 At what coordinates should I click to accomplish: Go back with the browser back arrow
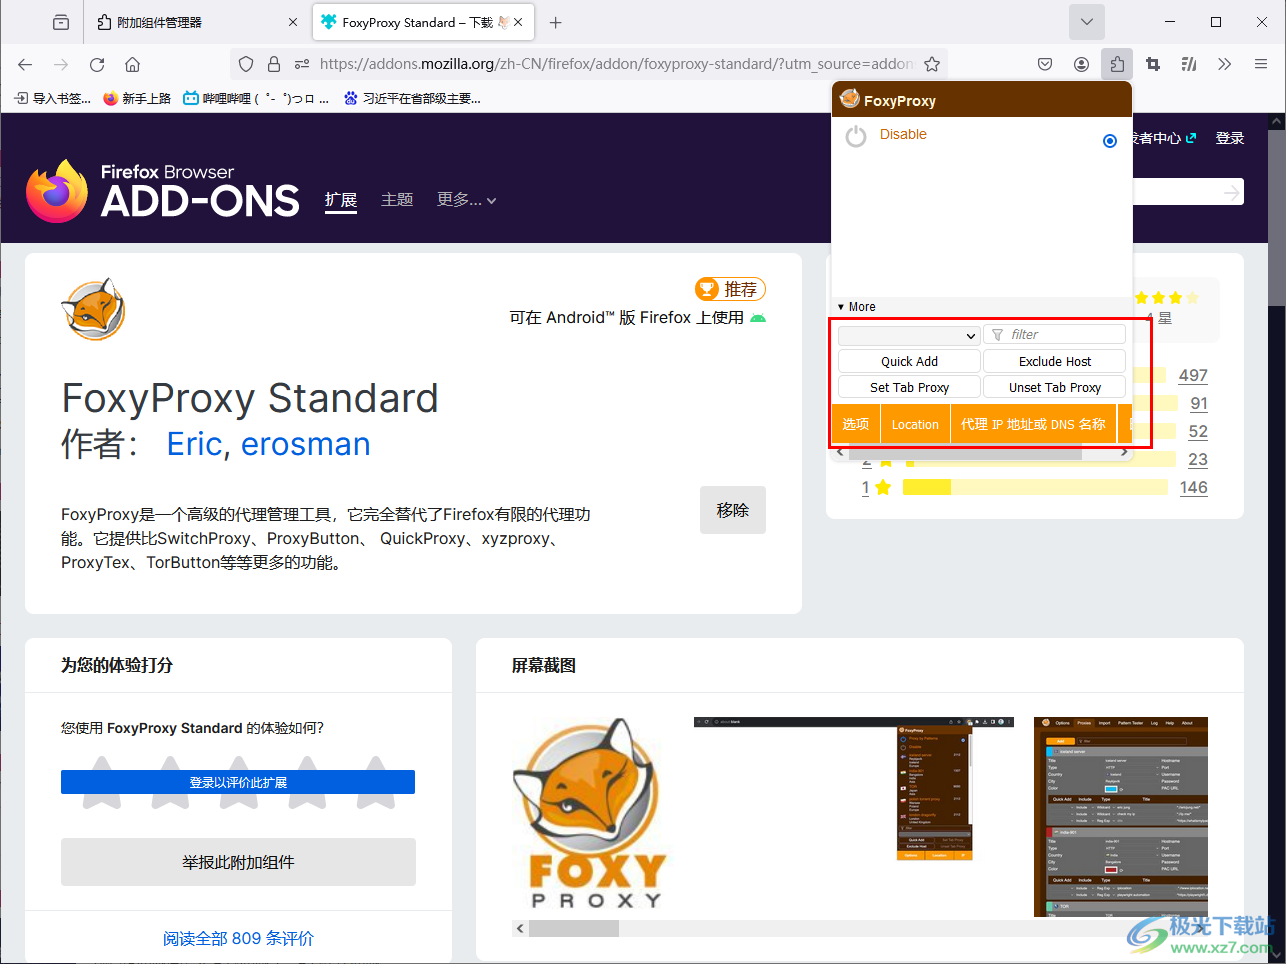tap(25, 64)
